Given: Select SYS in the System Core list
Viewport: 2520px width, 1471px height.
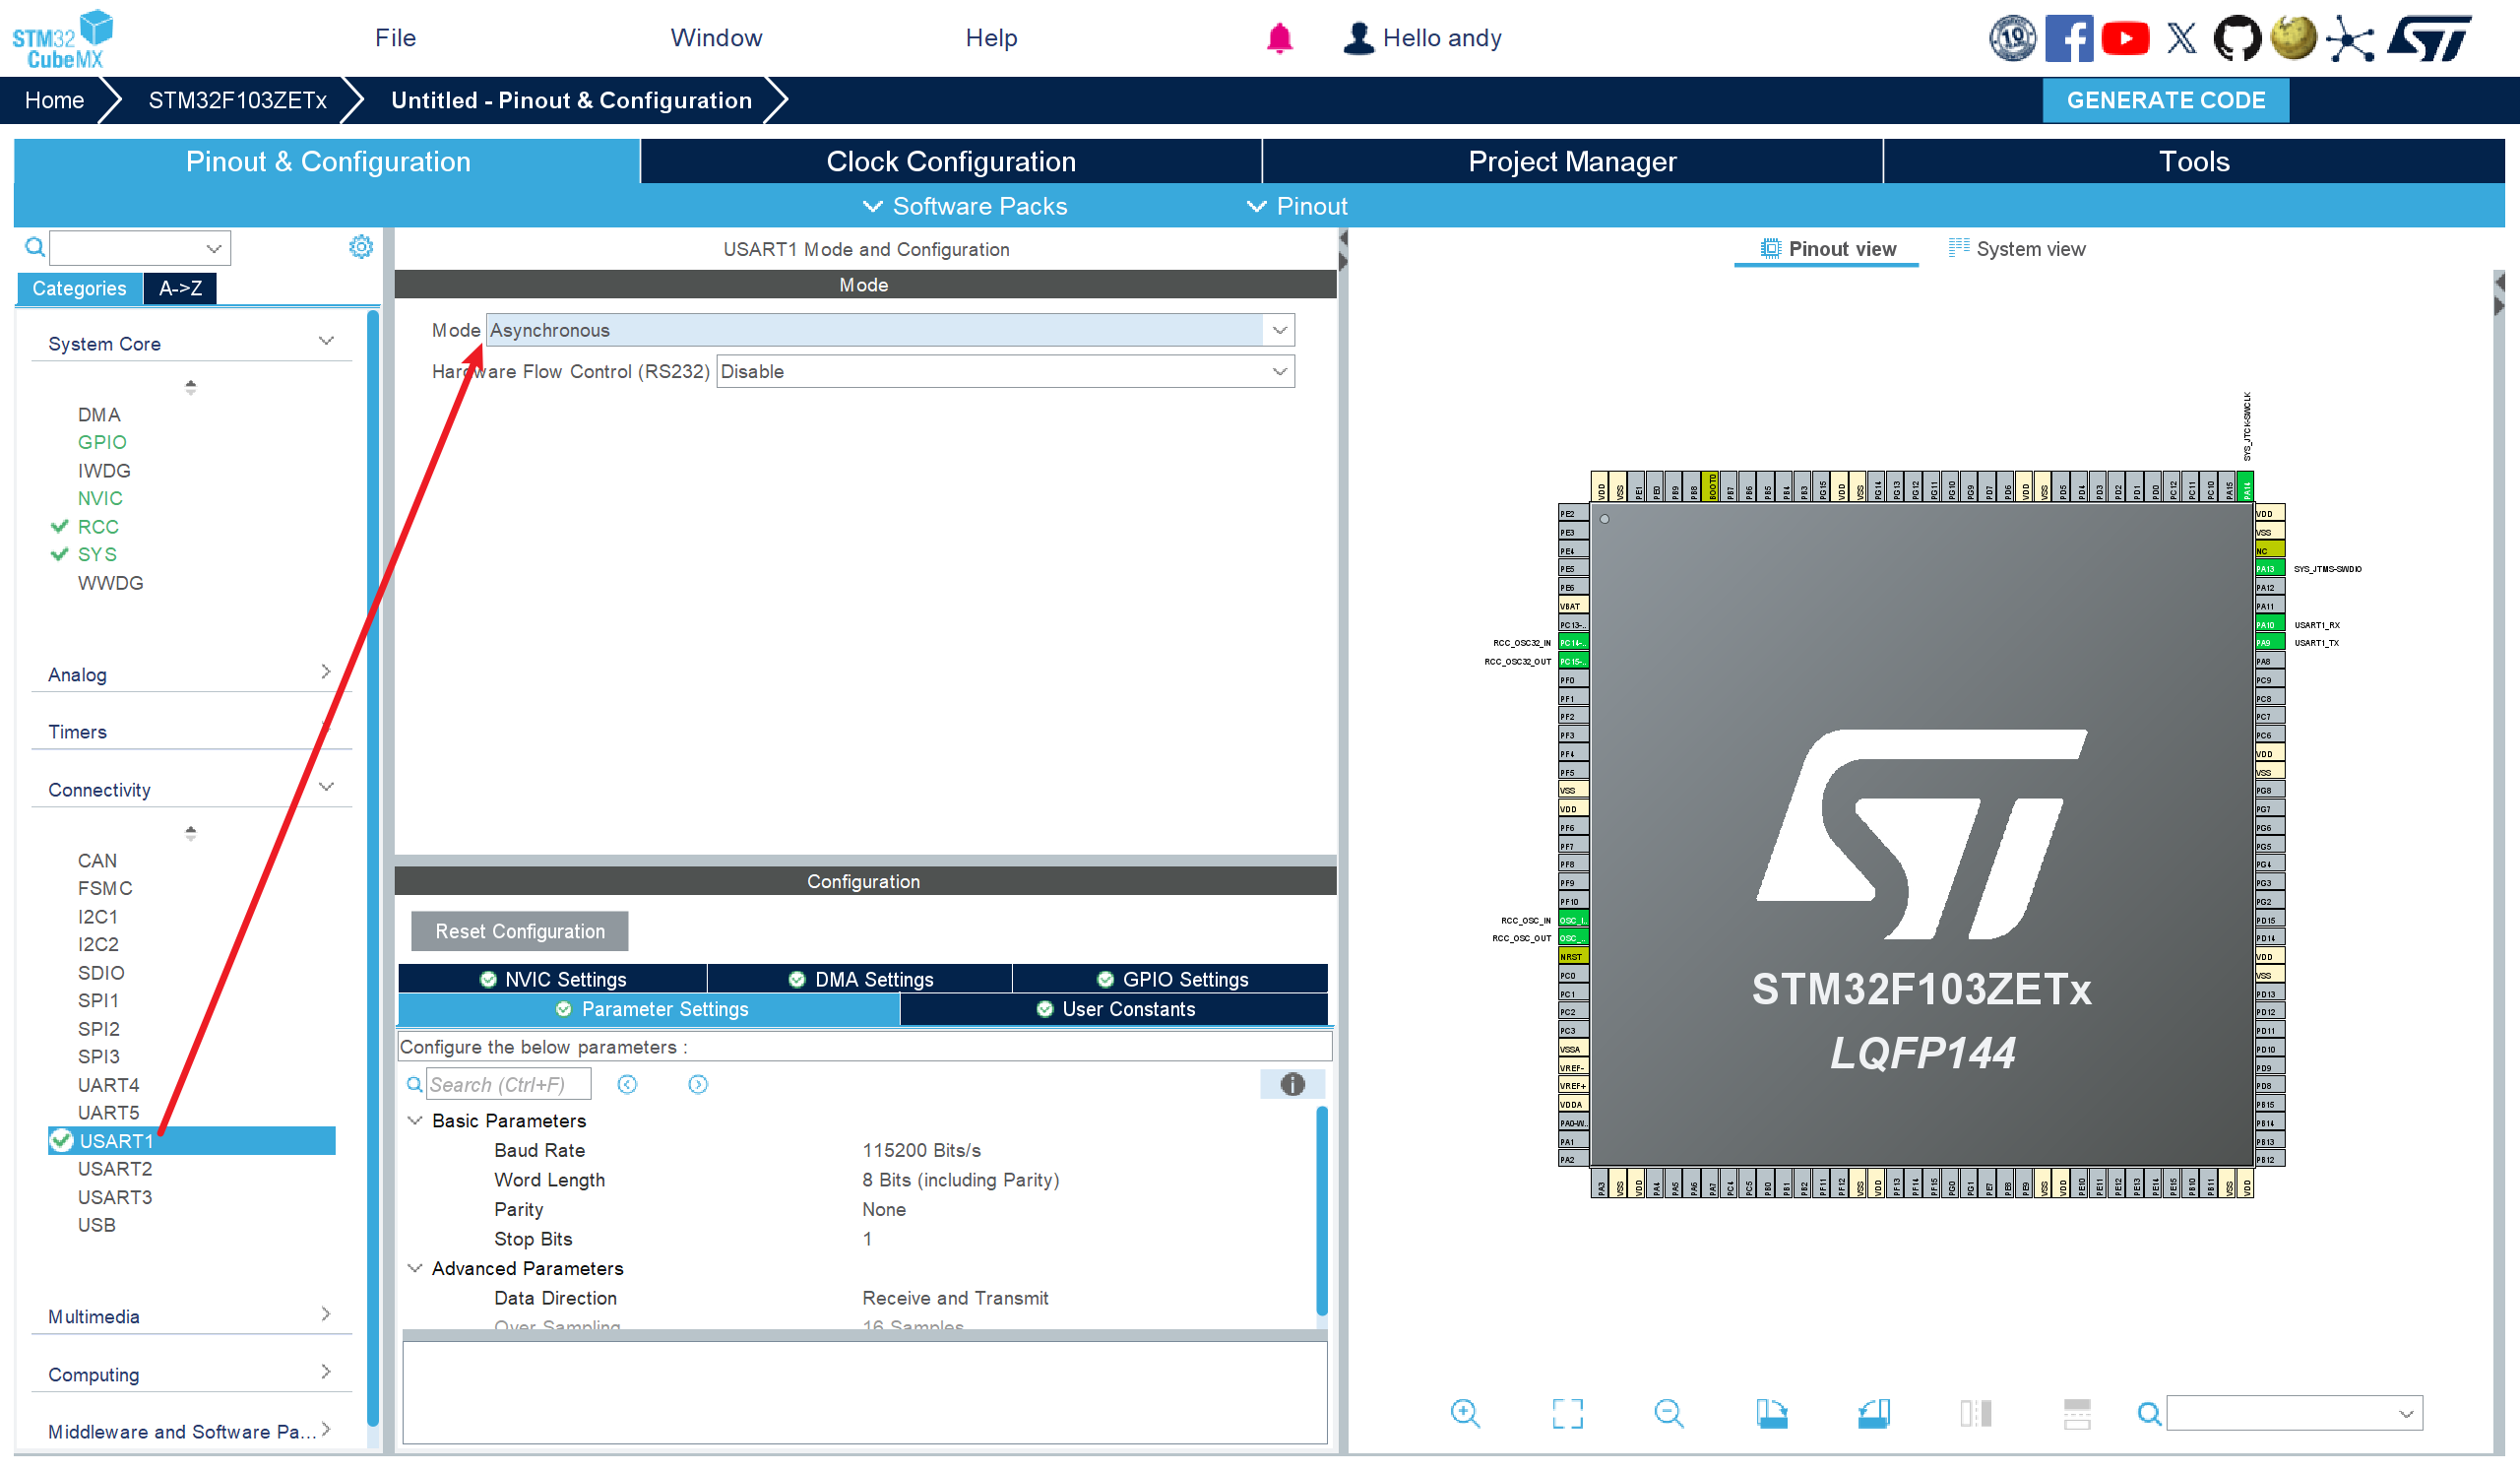Looking at the screenshot, I should coord(97,554).
